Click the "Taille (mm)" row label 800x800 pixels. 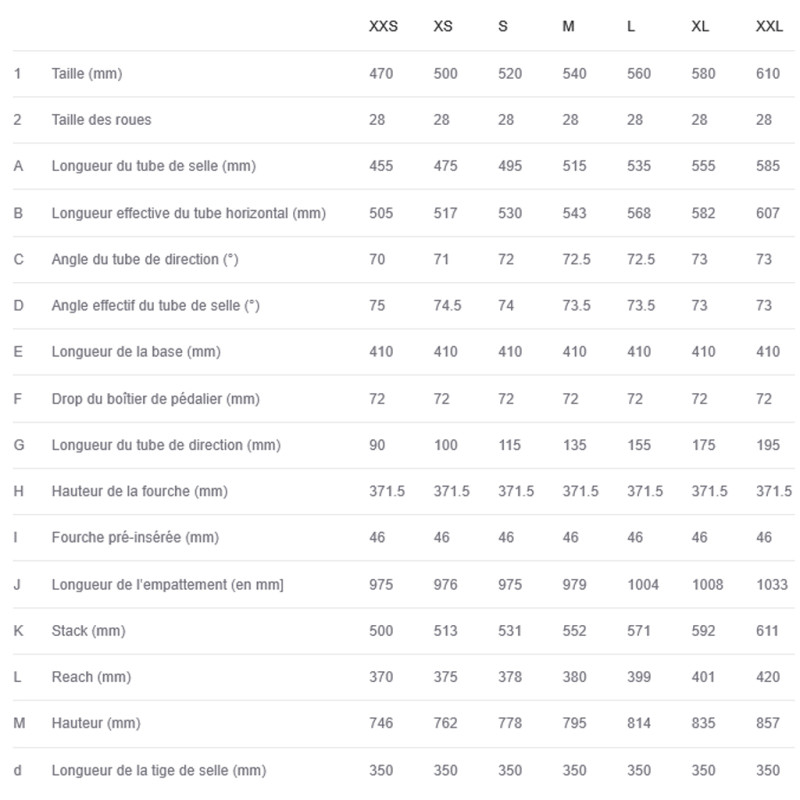coord(87,73)
